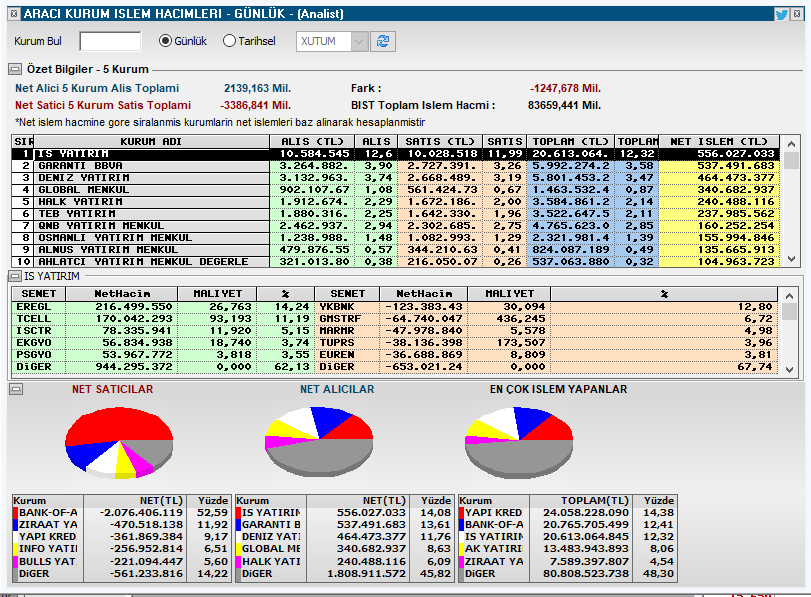Click the GMSTRF stock cell
The image size is (811, 597).
[347, 319]
